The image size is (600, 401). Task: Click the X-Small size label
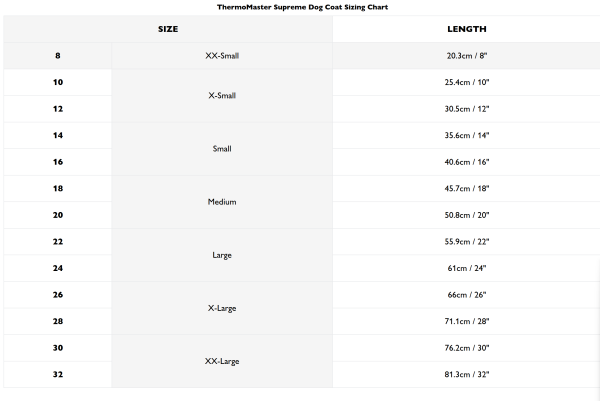pos(222,95)
